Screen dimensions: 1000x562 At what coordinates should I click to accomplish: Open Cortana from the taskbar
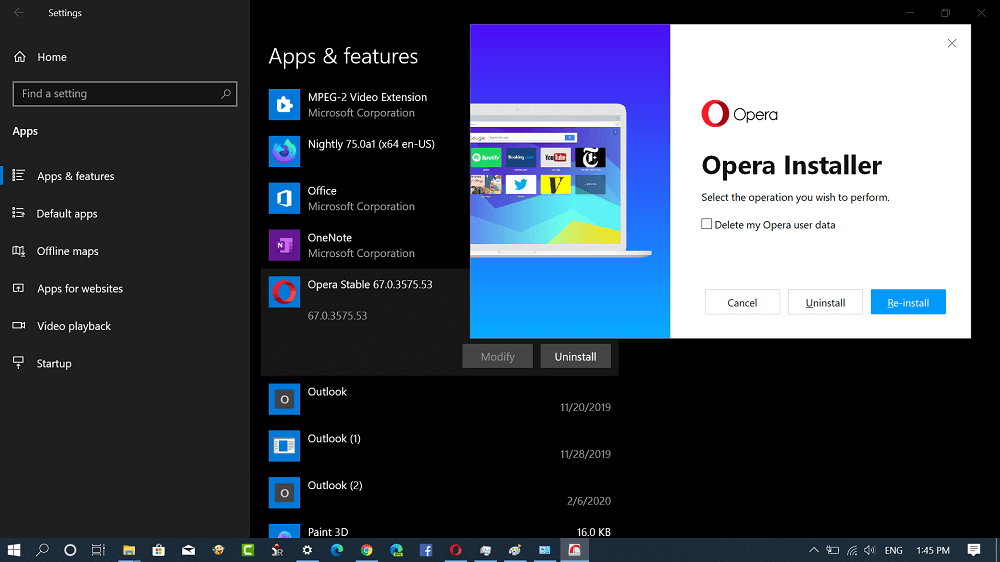tap(70, 550)
